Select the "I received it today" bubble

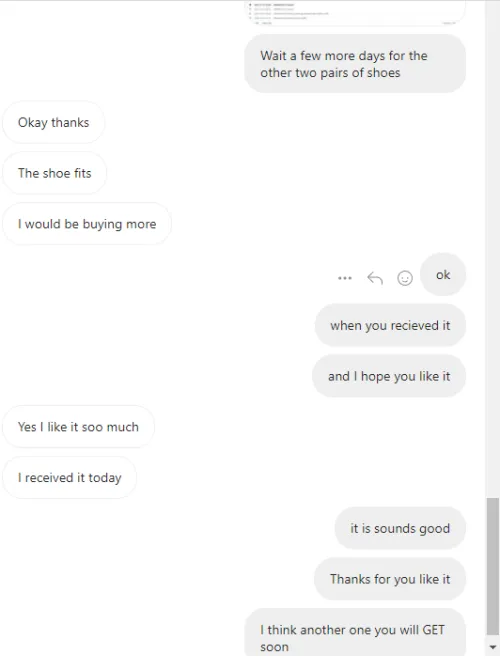(69, 478)
